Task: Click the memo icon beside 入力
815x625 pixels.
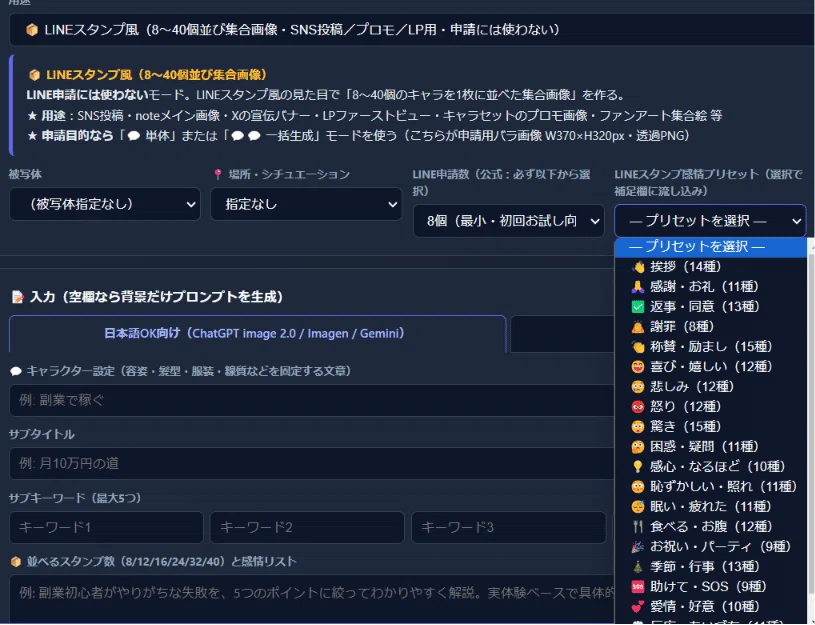Action: (18, 297)
